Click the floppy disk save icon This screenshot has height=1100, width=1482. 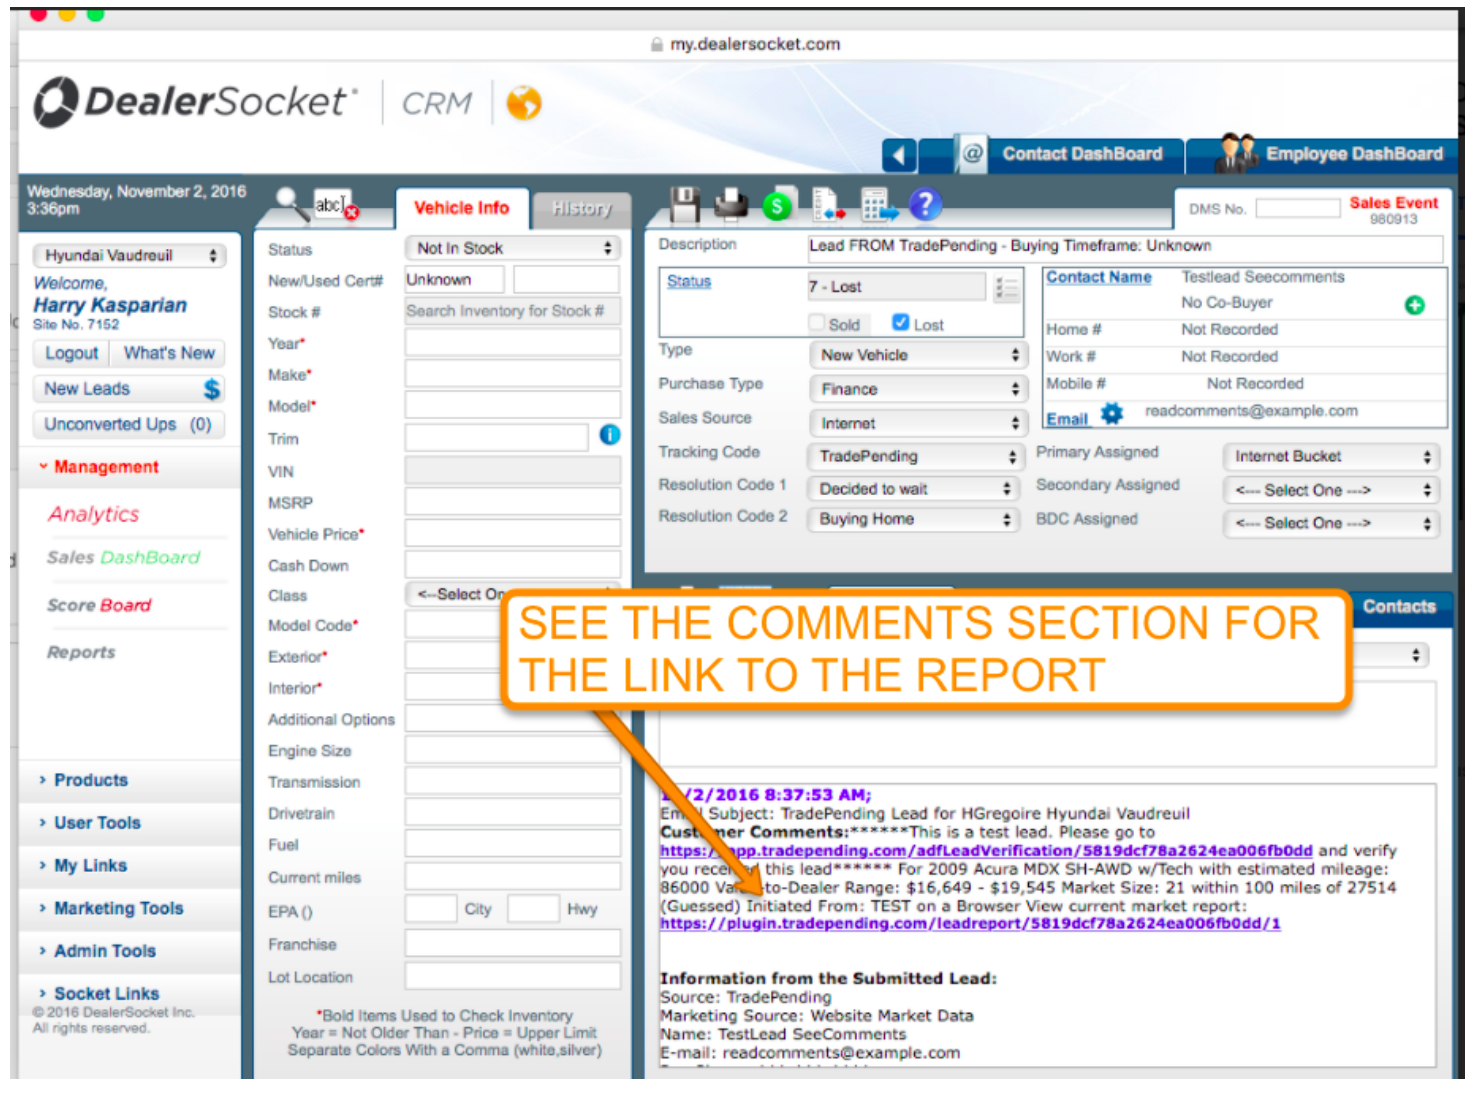(x=685, y=204)
